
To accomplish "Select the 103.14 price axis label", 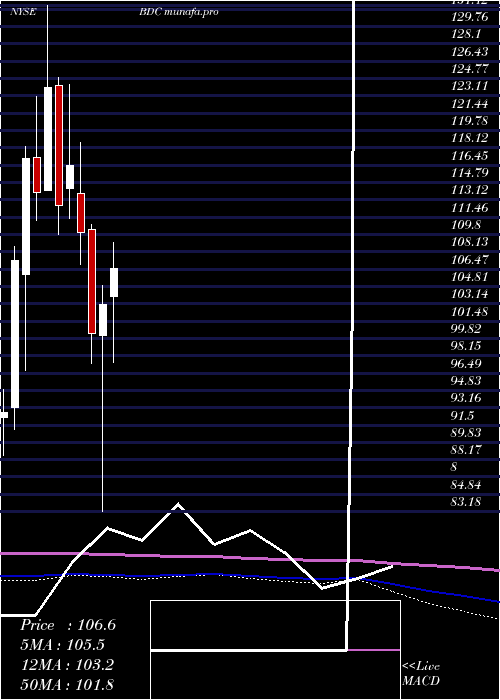I will [469, 294].
